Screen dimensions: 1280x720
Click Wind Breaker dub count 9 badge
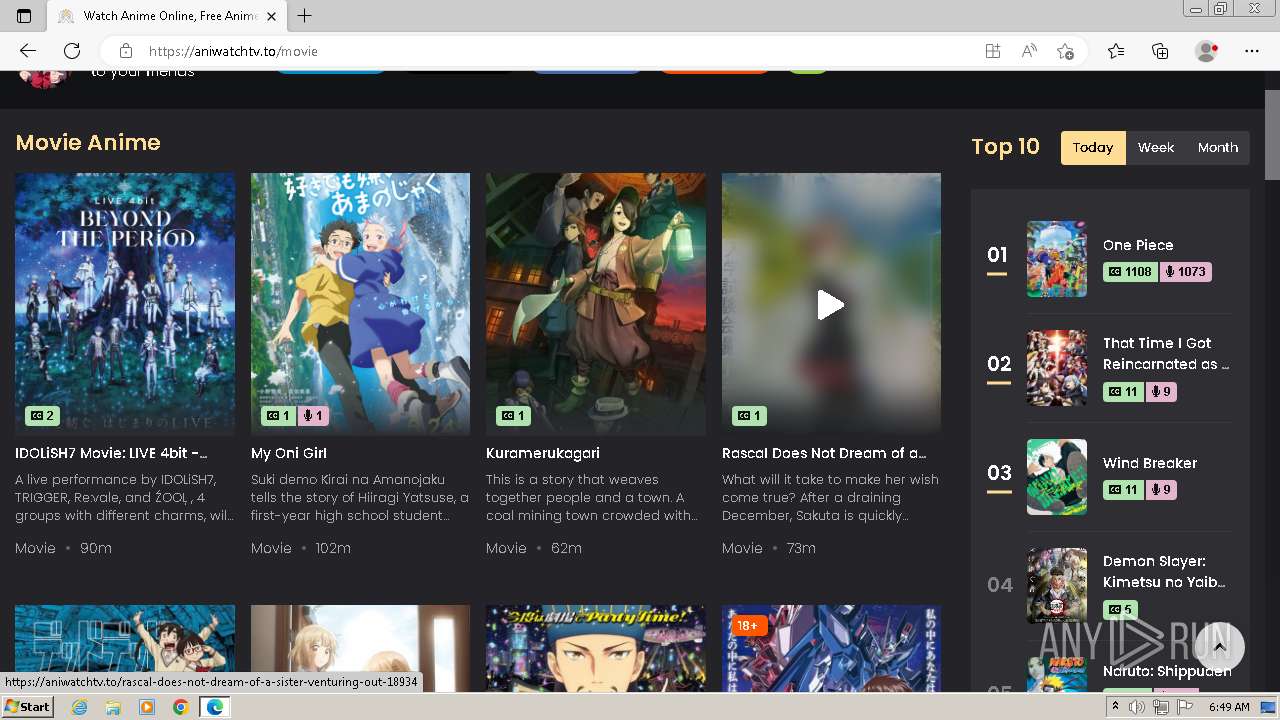coord(1162,490)
